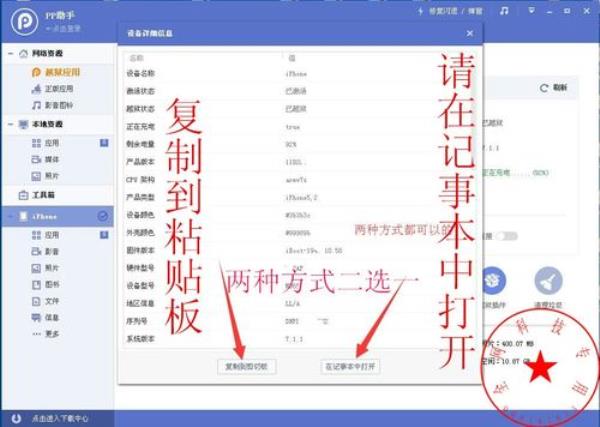
Task: Open the 工具箱 toolbox
Action: click(x=37, y=195)
